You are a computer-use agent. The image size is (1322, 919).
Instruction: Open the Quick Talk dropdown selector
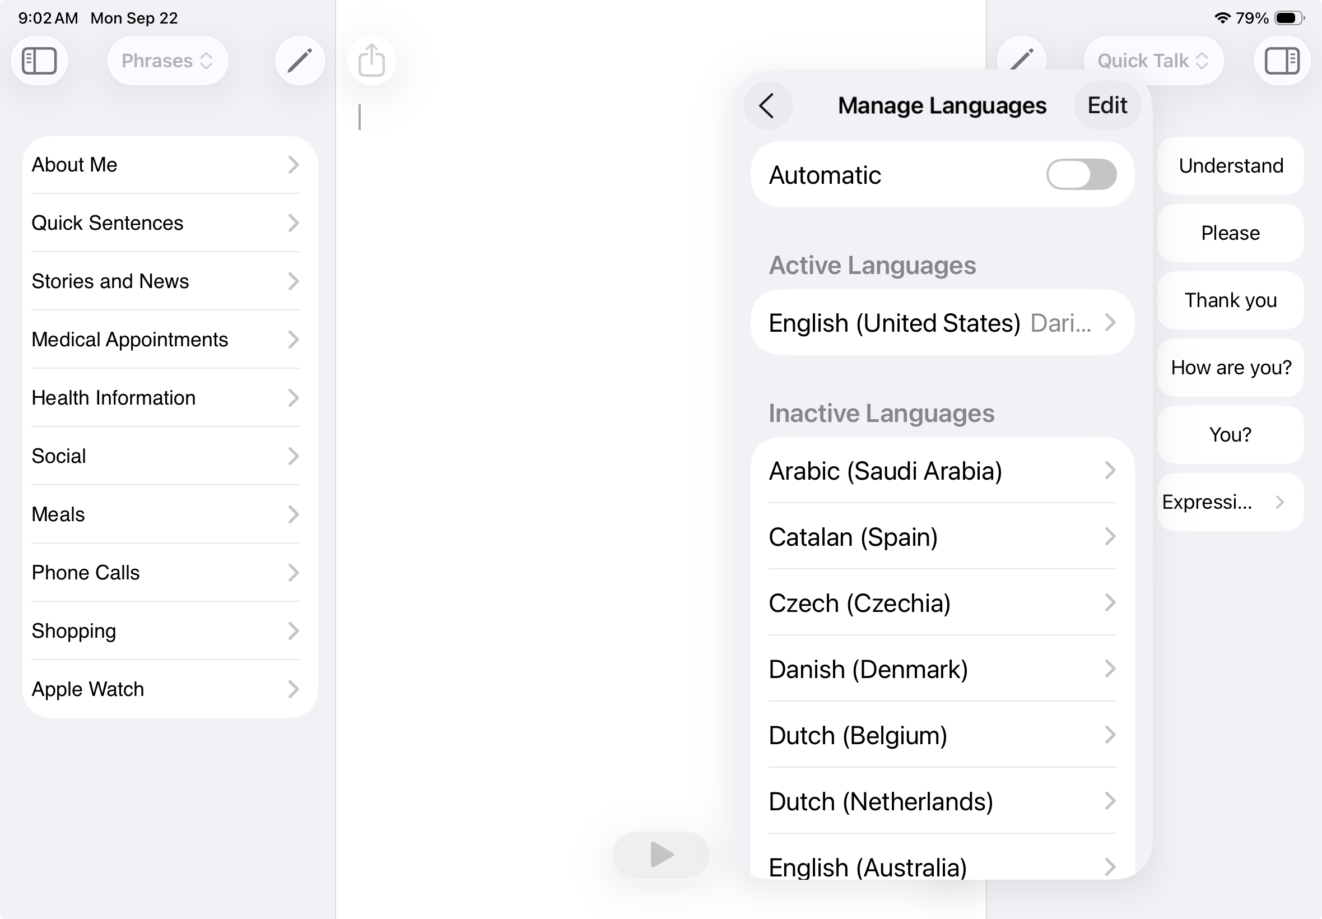[x=1152, y=61]
